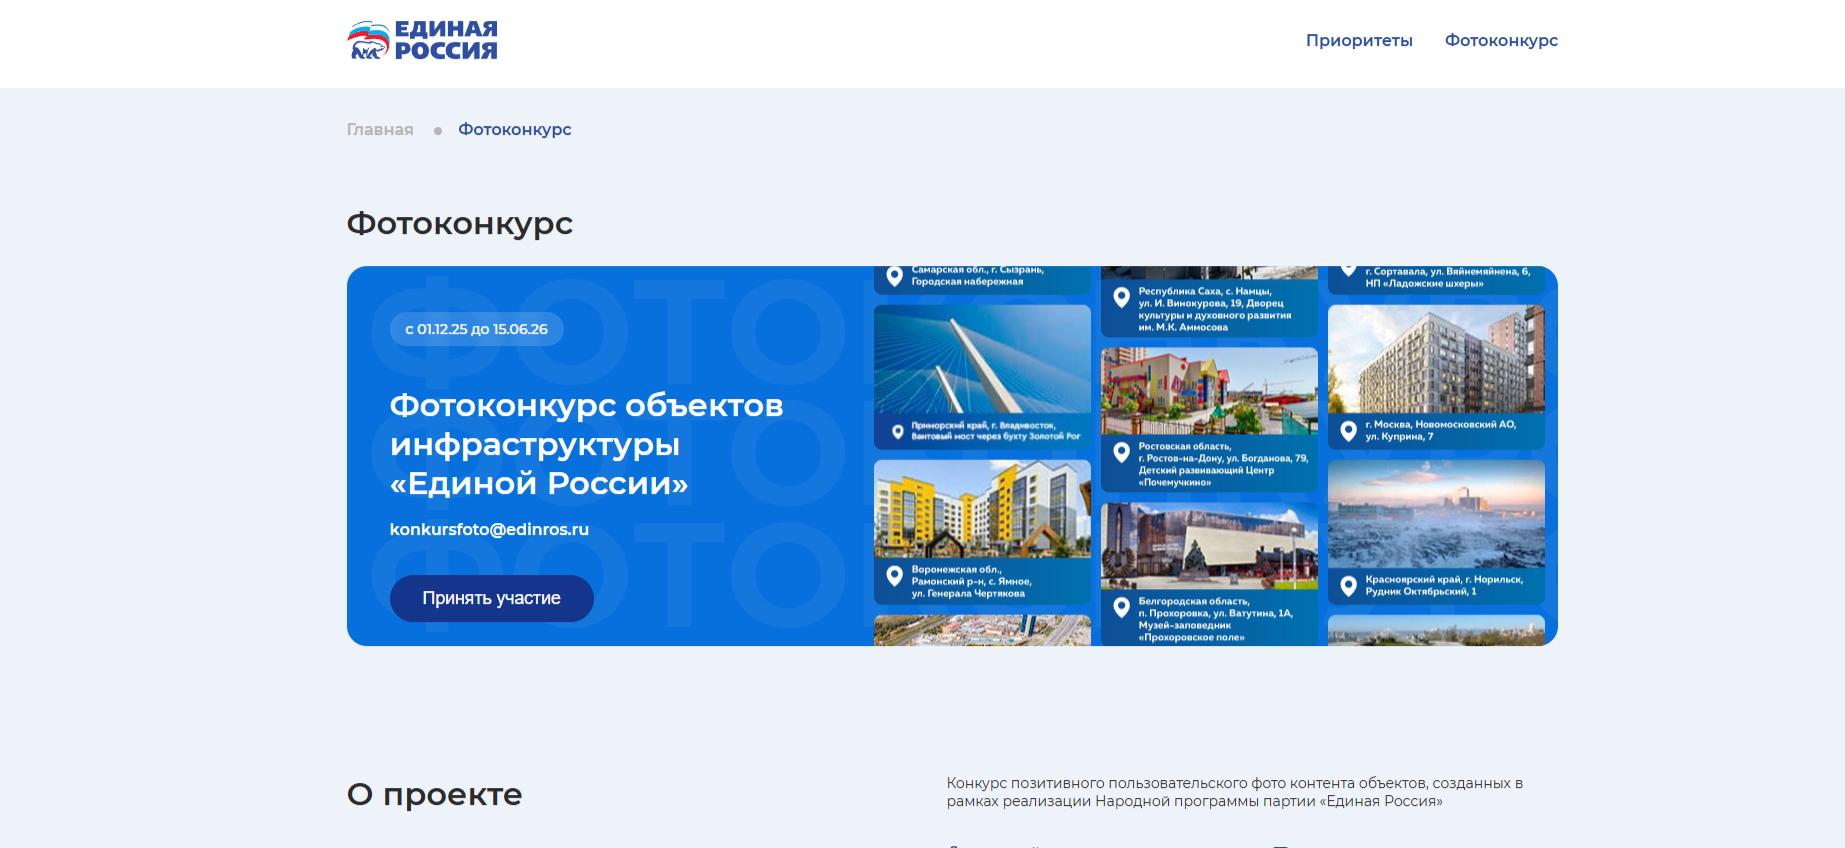Open the Vladivostok cable bridge photo
This screenshot has height=848, width=1845.
(982, 360)
